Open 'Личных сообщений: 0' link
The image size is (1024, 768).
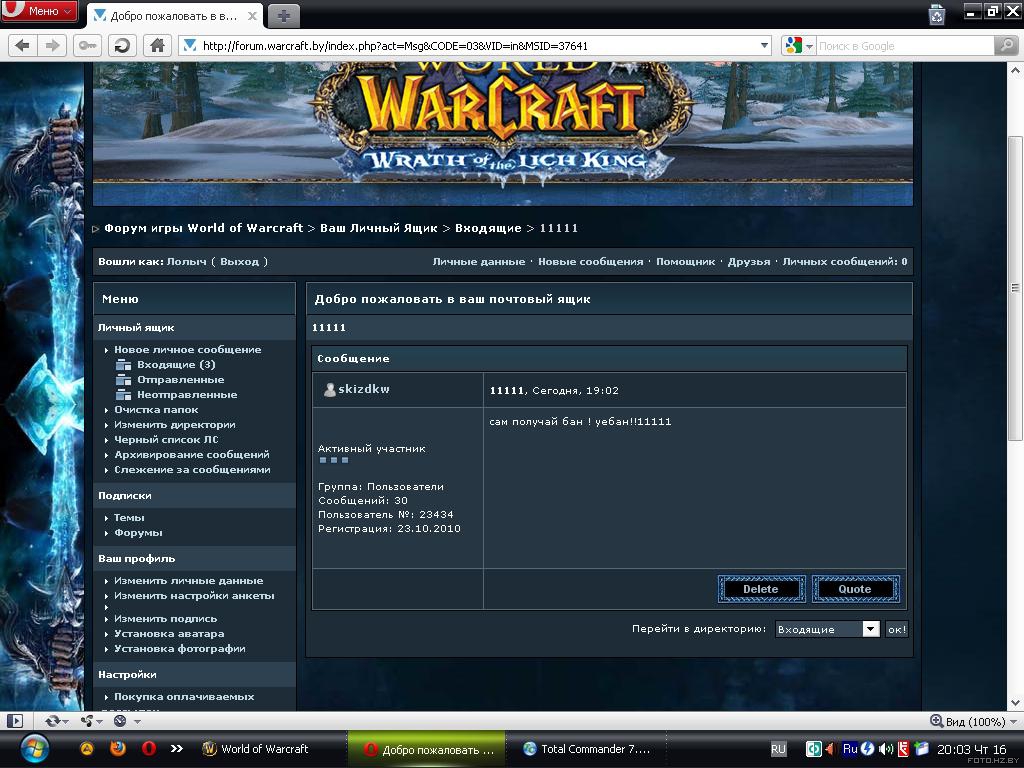pos(845,262)
